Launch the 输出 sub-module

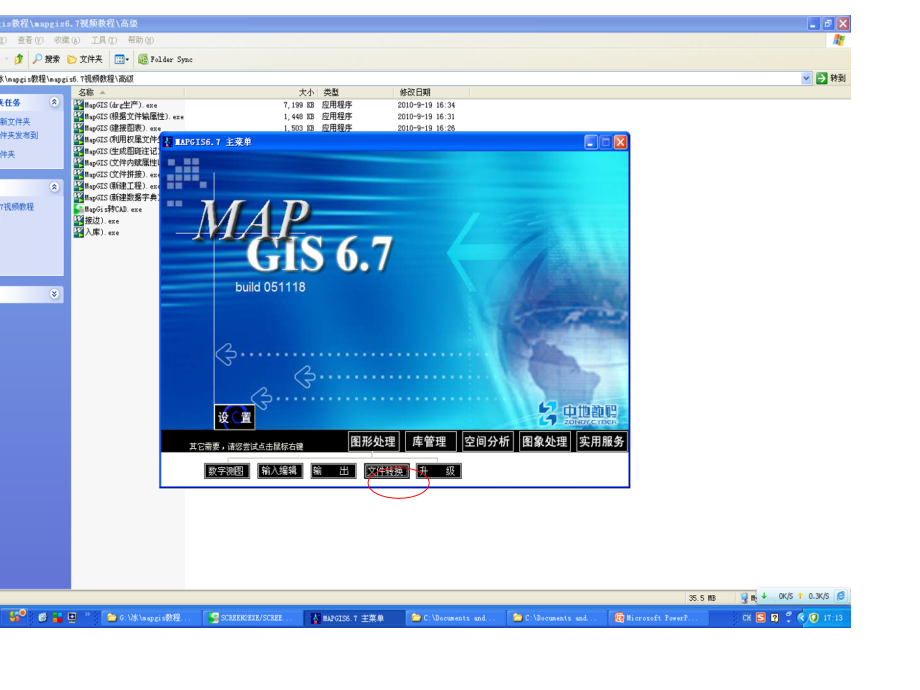(x=333, y=471)
